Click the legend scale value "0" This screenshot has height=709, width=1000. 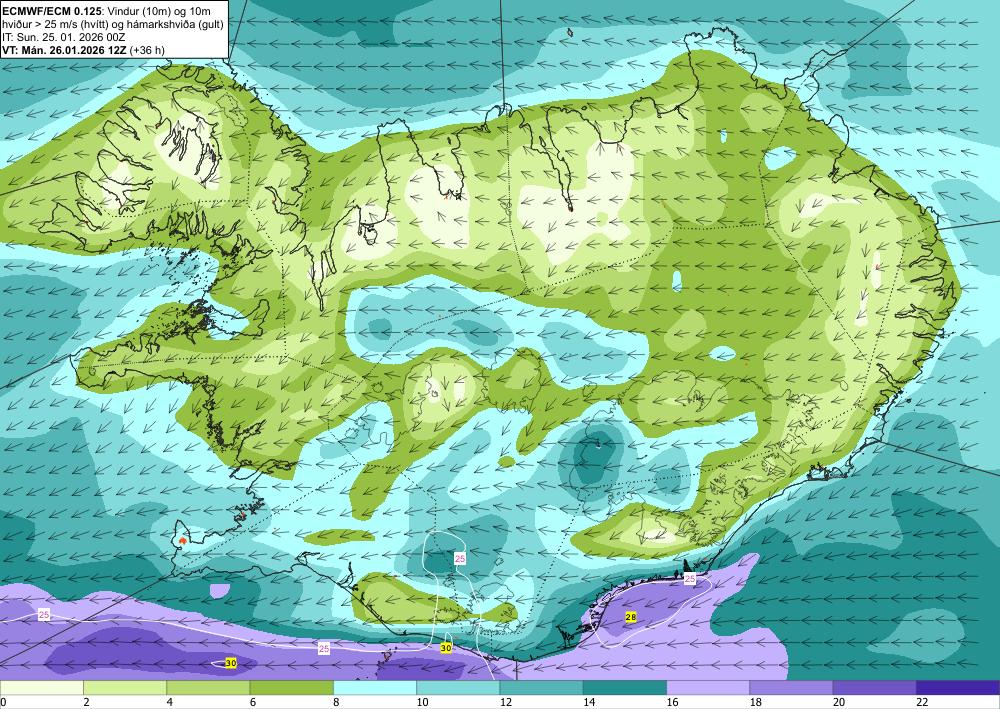(x=3, y=703)
